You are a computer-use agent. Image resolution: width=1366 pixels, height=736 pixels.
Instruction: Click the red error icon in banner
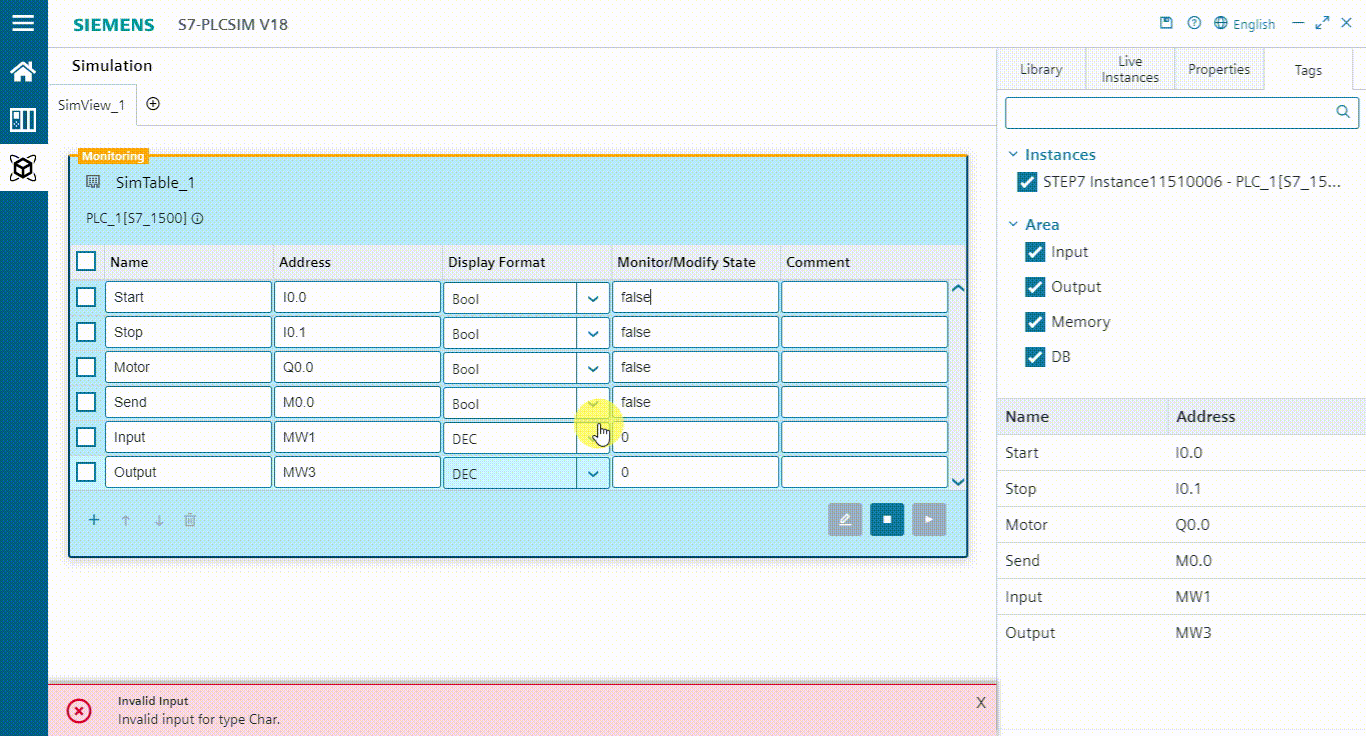(79, 711)
